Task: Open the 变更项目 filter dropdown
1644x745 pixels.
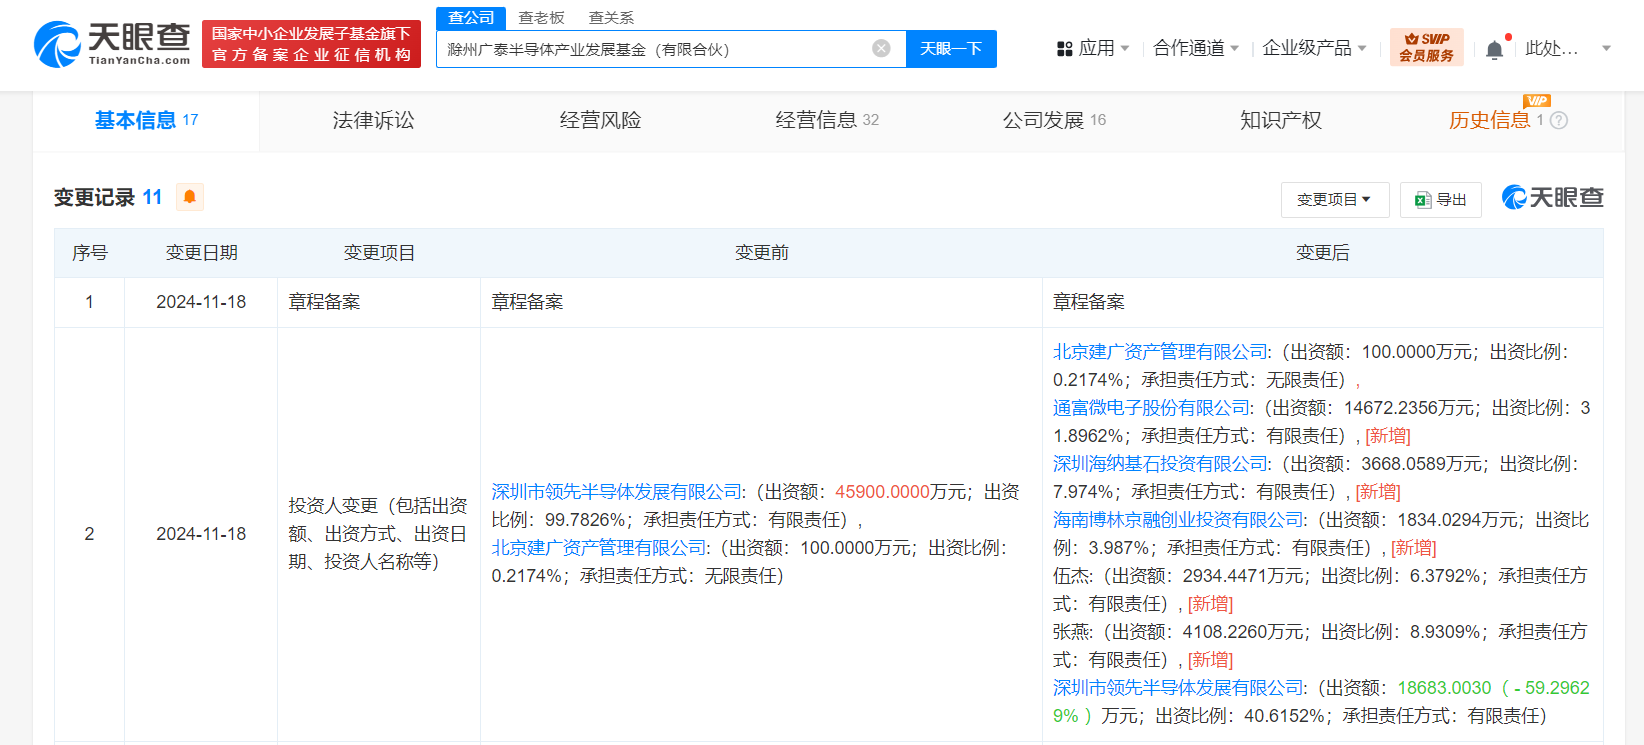Action: 1334,200
